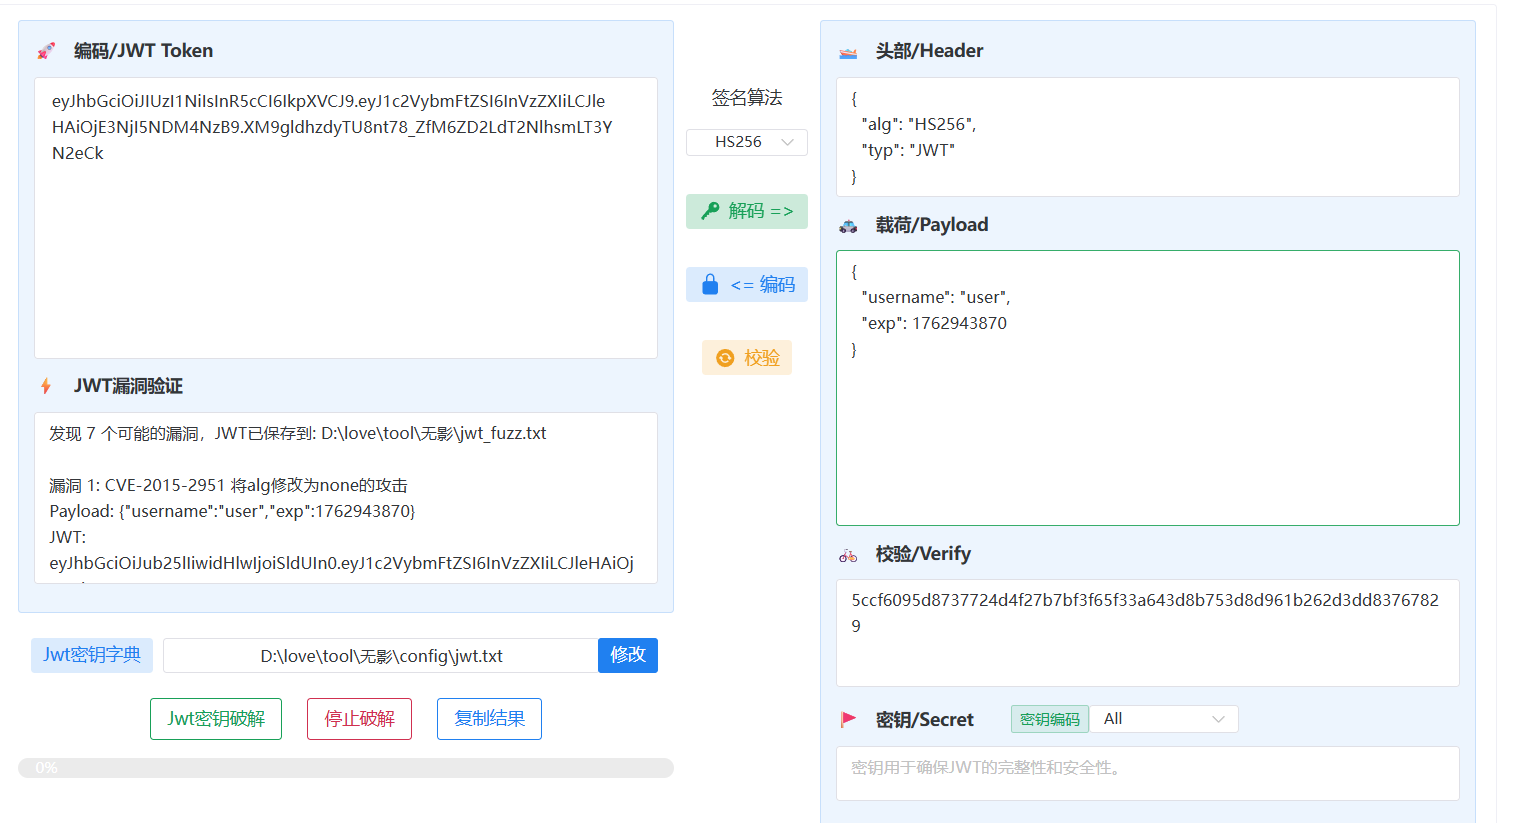Viewport: 1521px width, 823px height.
Task: Click the 密钥编码 tag label
Action: (x=1050, y=719)
